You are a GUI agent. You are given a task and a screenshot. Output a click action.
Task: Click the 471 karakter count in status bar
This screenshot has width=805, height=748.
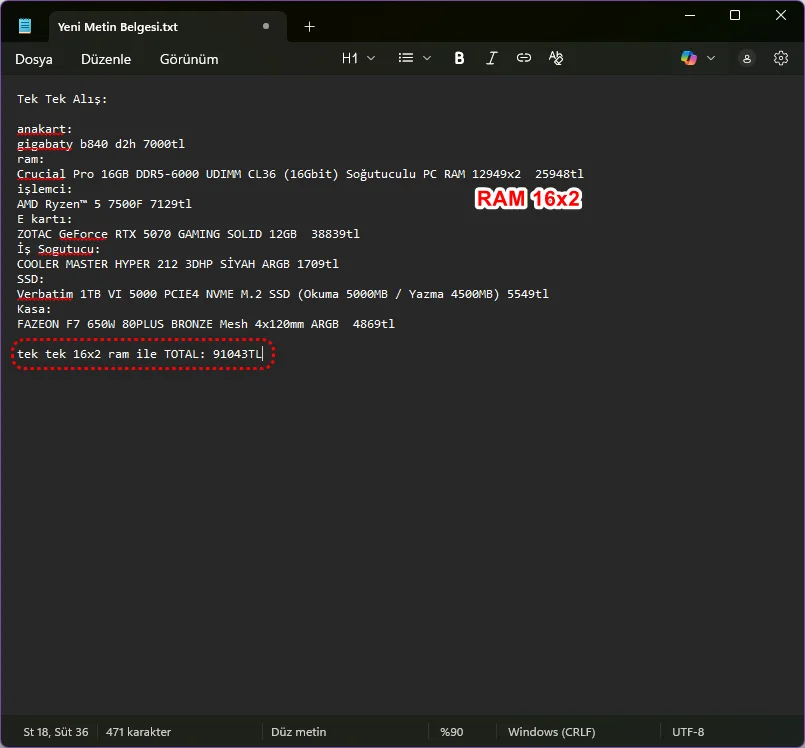[138, 732]
